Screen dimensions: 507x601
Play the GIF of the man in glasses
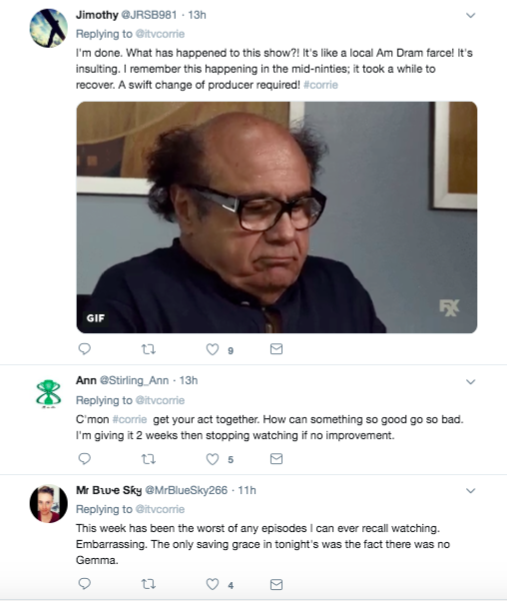coord(277,217)
